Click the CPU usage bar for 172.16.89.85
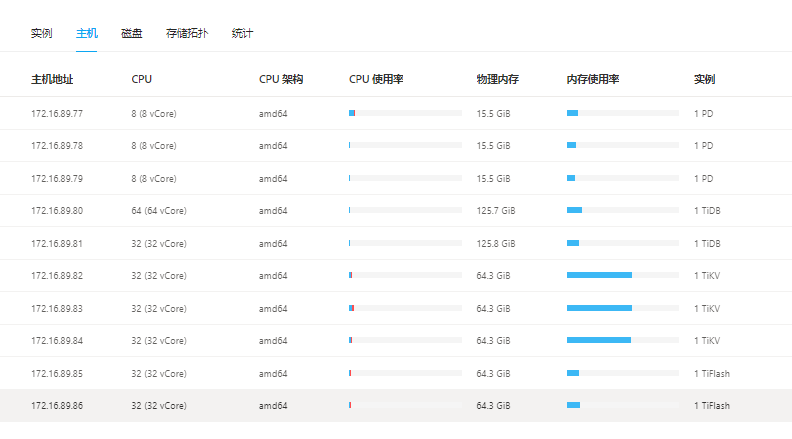The image size is (792, 439). click(x=405, y=373)
